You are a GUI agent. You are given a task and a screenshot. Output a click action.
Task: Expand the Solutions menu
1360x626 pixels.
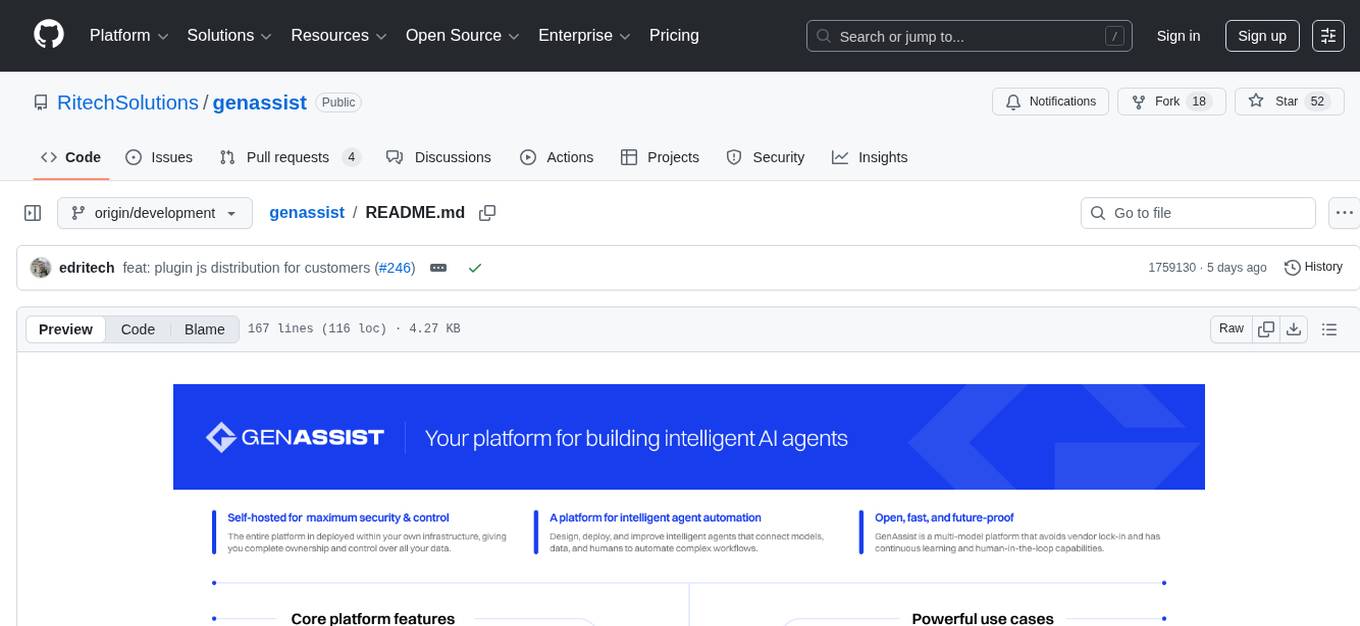(228, 35)
